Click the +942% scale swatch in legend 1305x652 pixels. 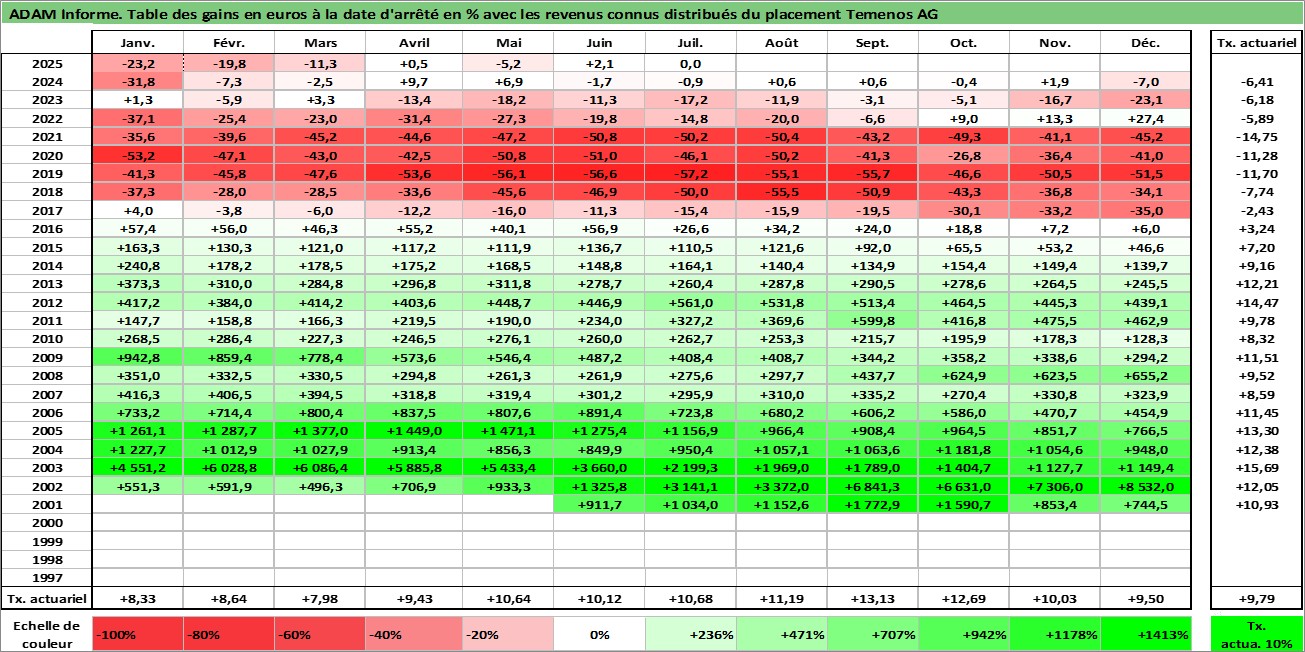[x=964, y=634]
